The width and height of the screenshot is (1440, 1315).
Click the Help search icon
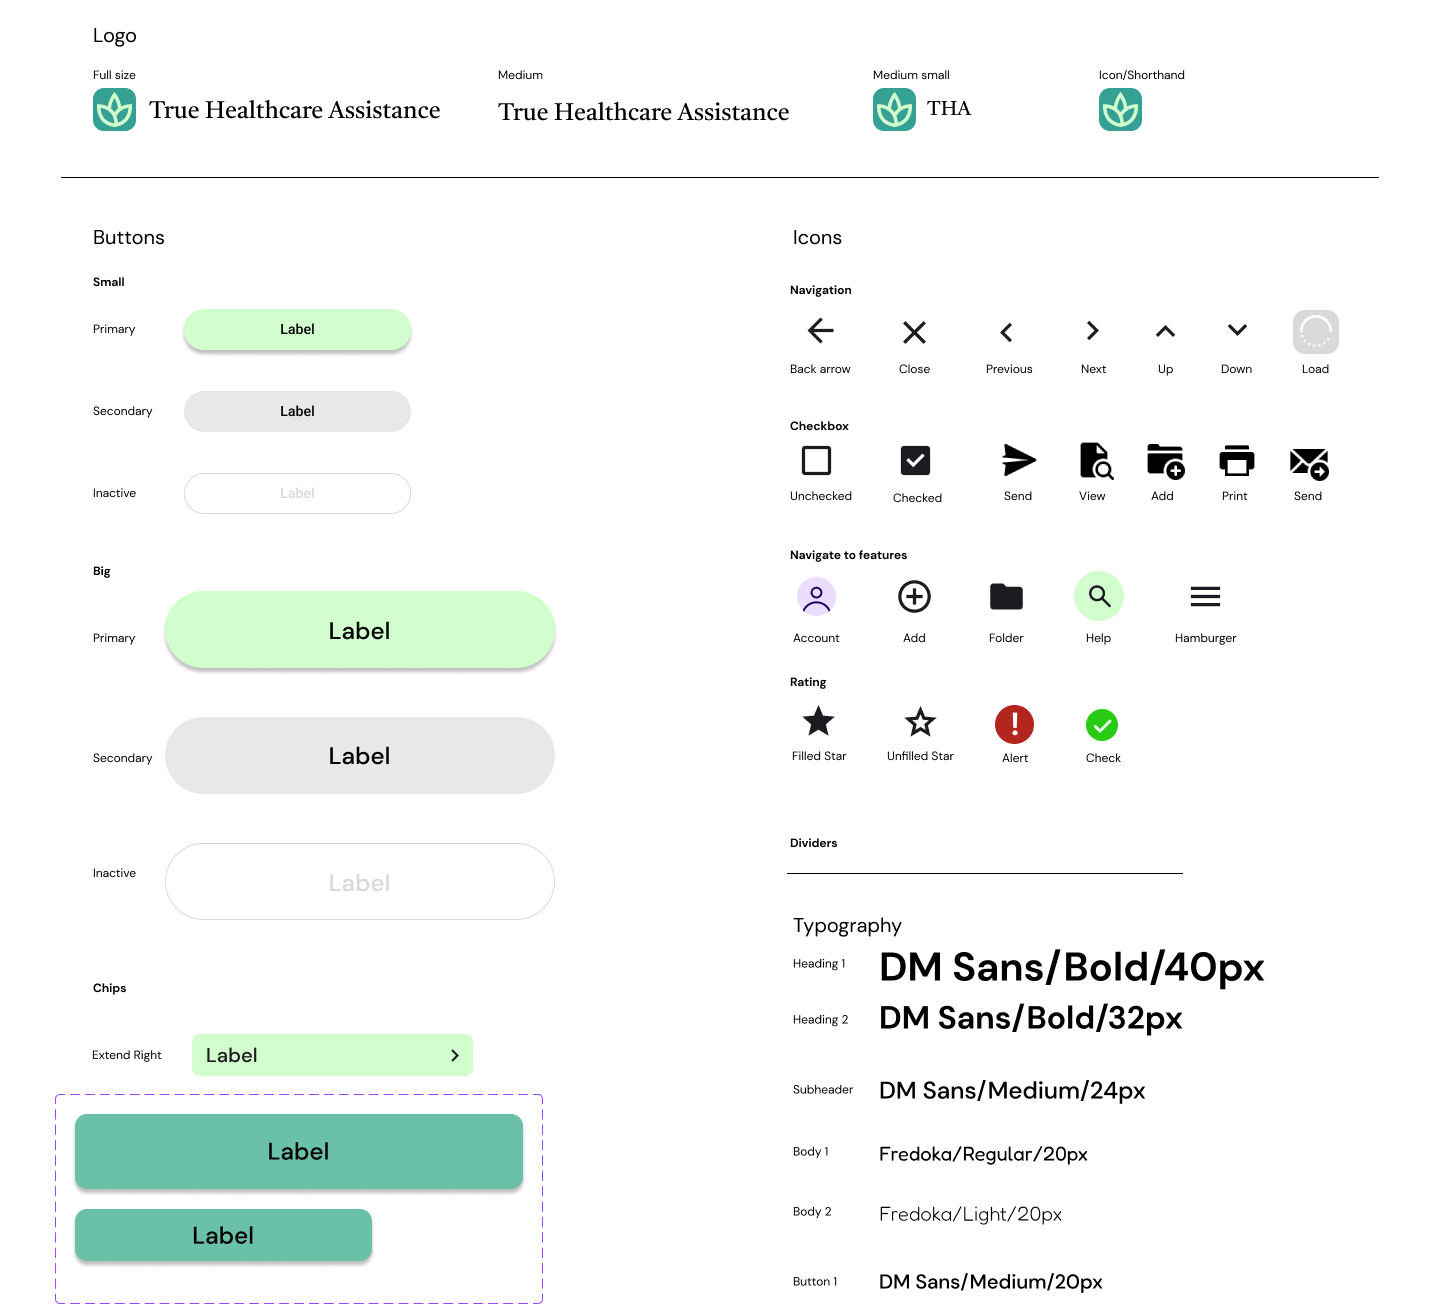[x=1099, y=597]
